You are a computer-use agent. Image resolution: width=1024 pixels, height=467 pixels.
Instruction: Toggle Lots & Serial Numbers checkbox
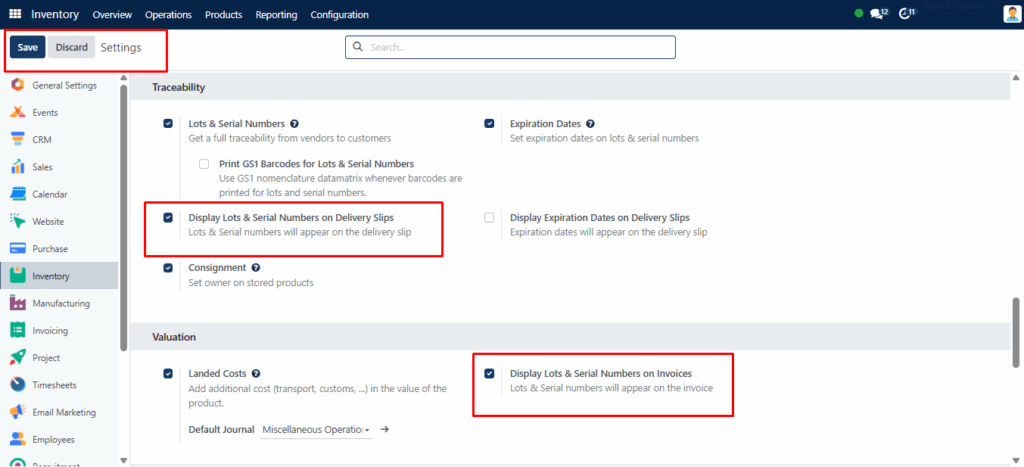tap(168, 123)
